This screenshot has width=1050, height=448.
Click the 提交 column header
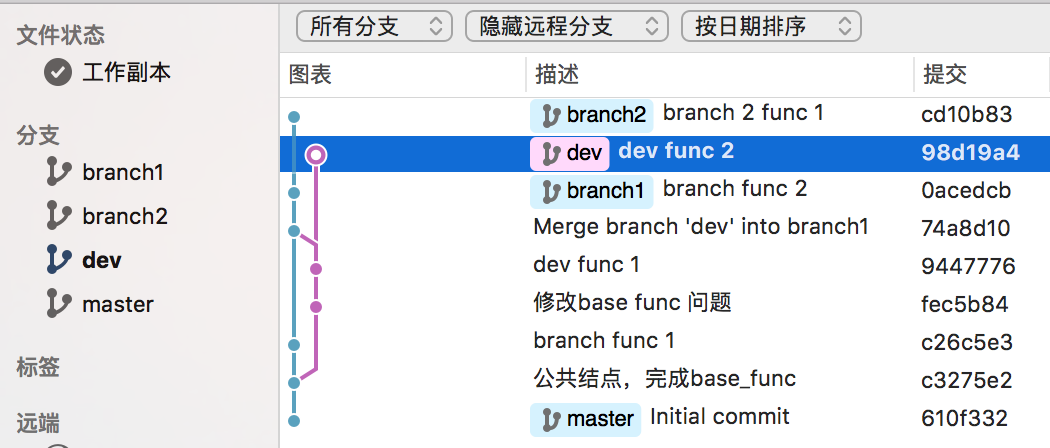point(945,75)
